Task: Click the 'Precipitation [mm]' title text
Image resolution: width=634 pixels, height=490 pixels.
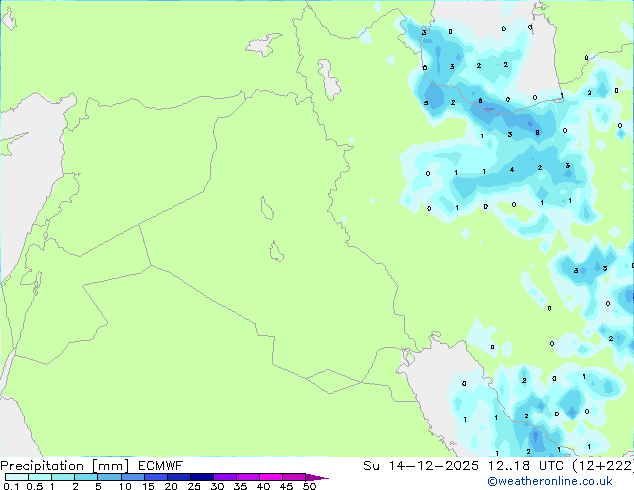Action: point(65,466)
